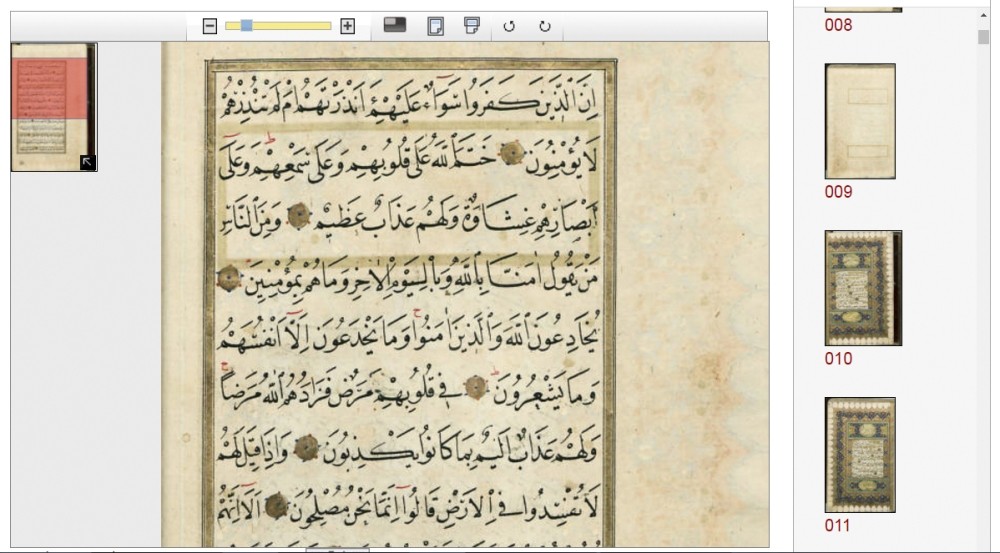Click the page label 010

pyautogui.click(x=838, y=359)
